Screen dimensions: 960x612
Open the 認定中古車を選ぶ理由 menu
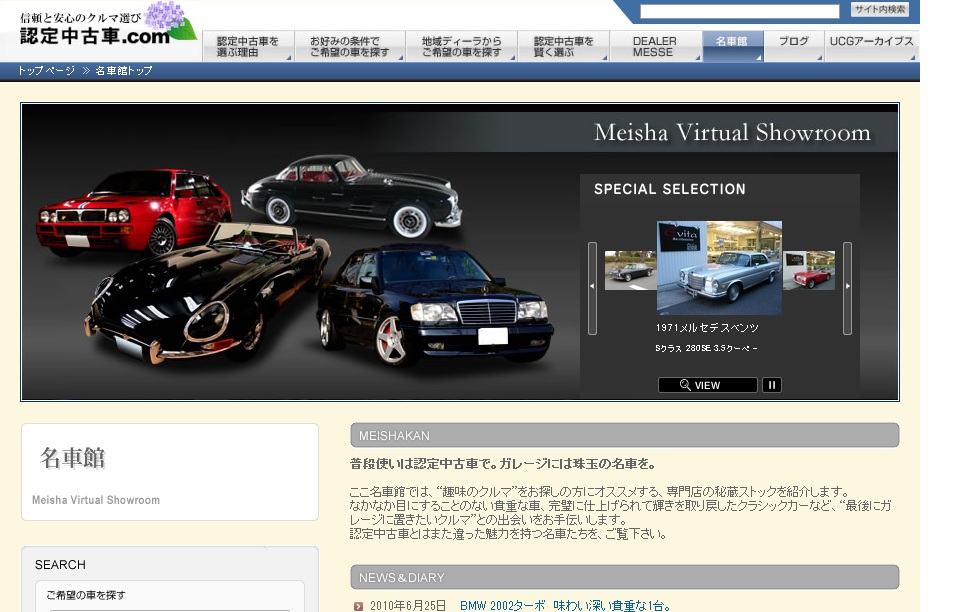(x=249, y=46)
